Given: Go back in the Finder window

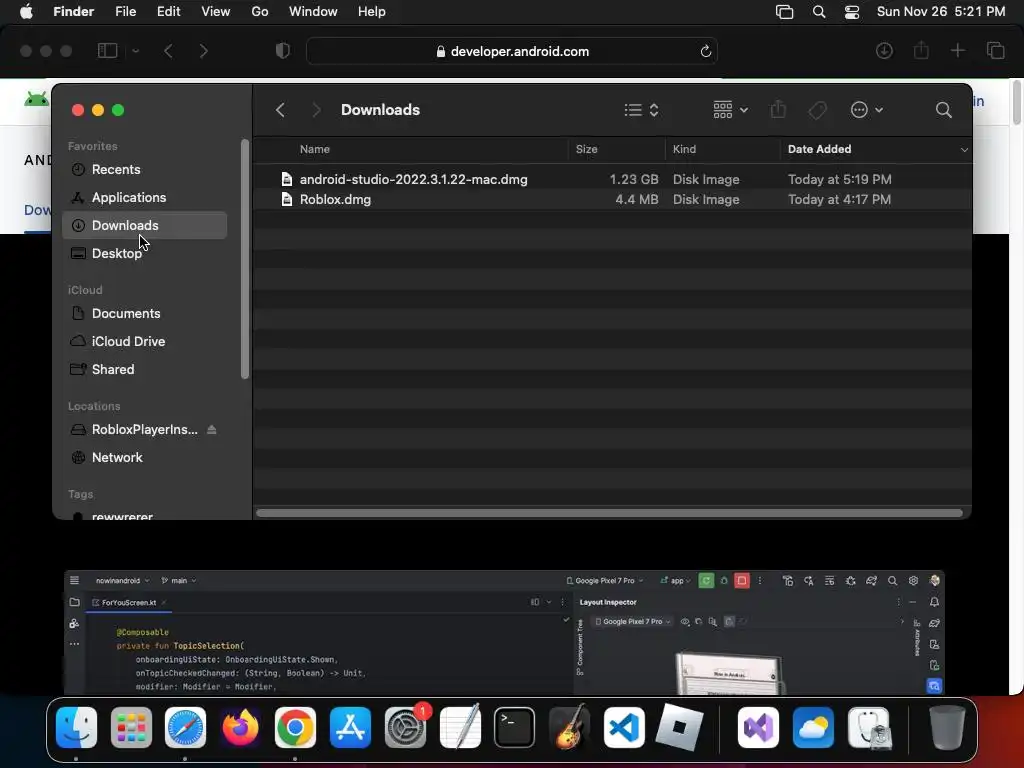Looking at the screenshot, I should (x=280, y=110).
